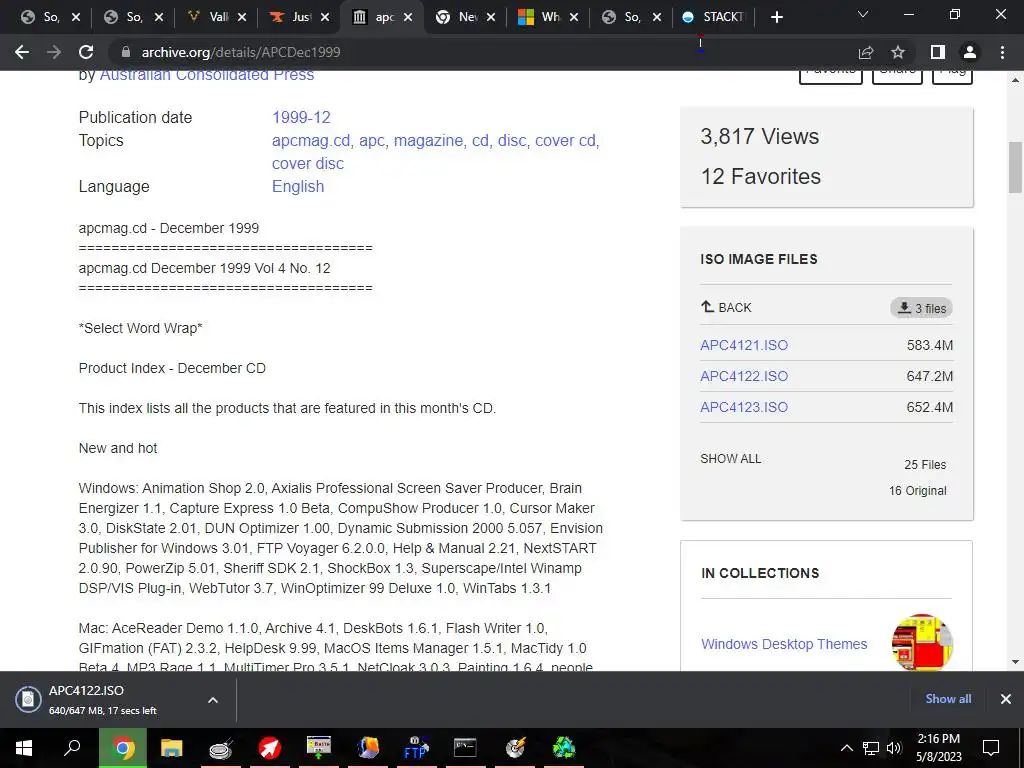Open the Windows Start menu
The width and height of the screenshot is (1024, 768).
24,748
